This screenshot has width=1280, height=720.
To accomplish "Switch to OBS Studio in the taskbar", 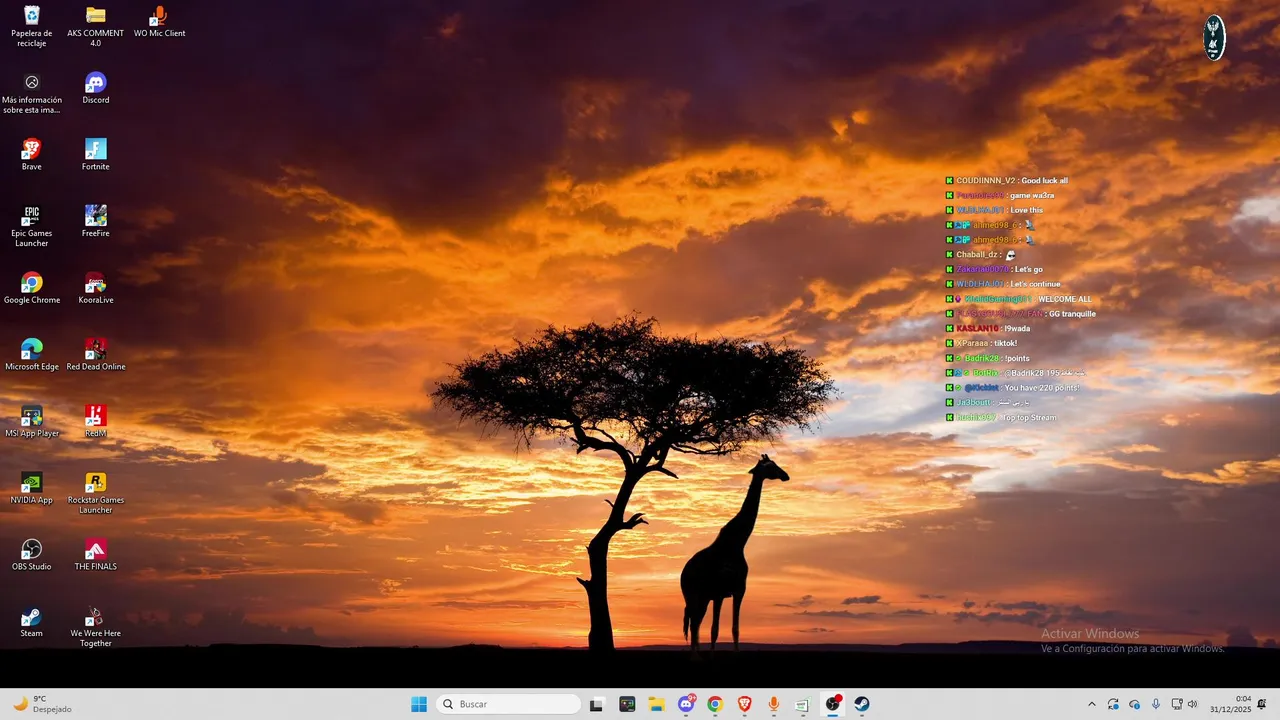I will pos(832,704).
